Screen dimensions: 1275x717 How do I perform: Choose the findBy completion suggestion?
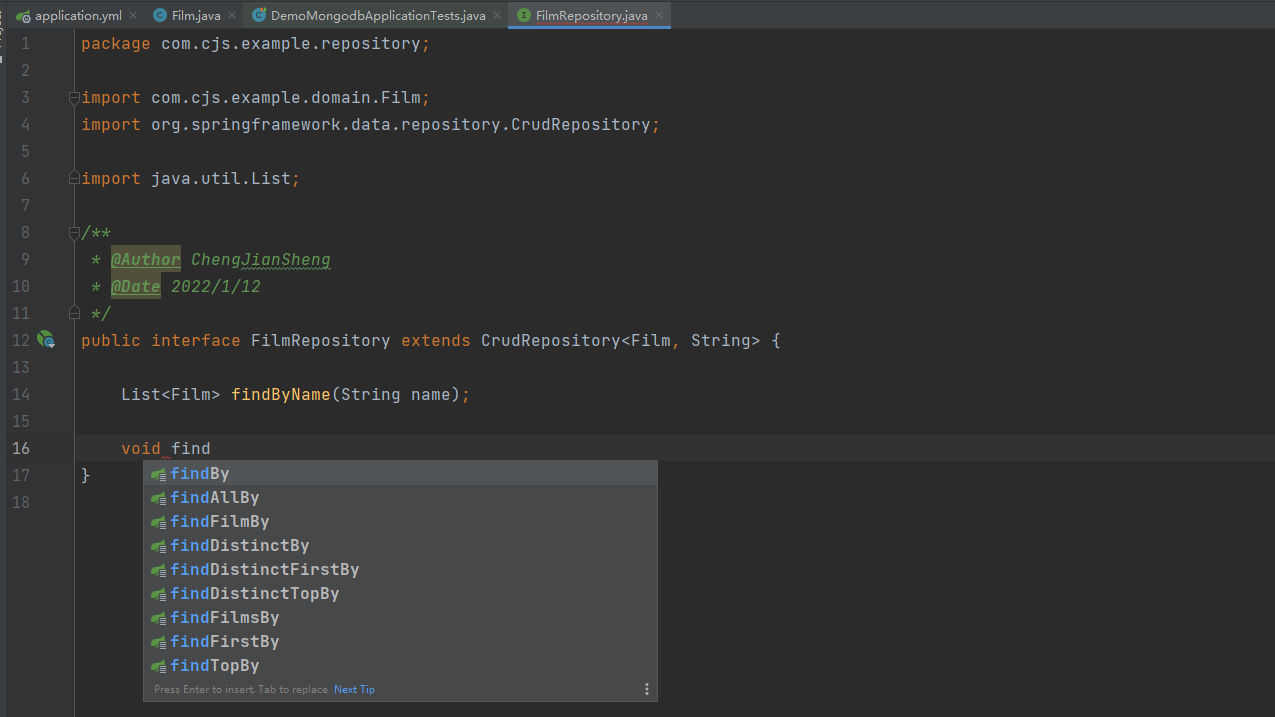coord(400,474)
